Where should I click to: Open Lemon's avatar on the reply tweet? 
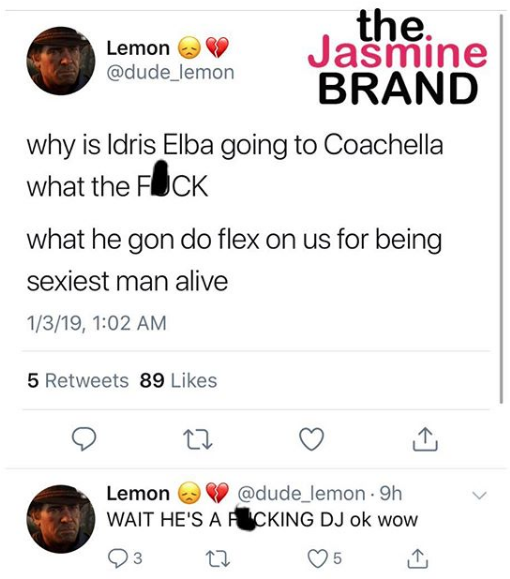point(61,519)
